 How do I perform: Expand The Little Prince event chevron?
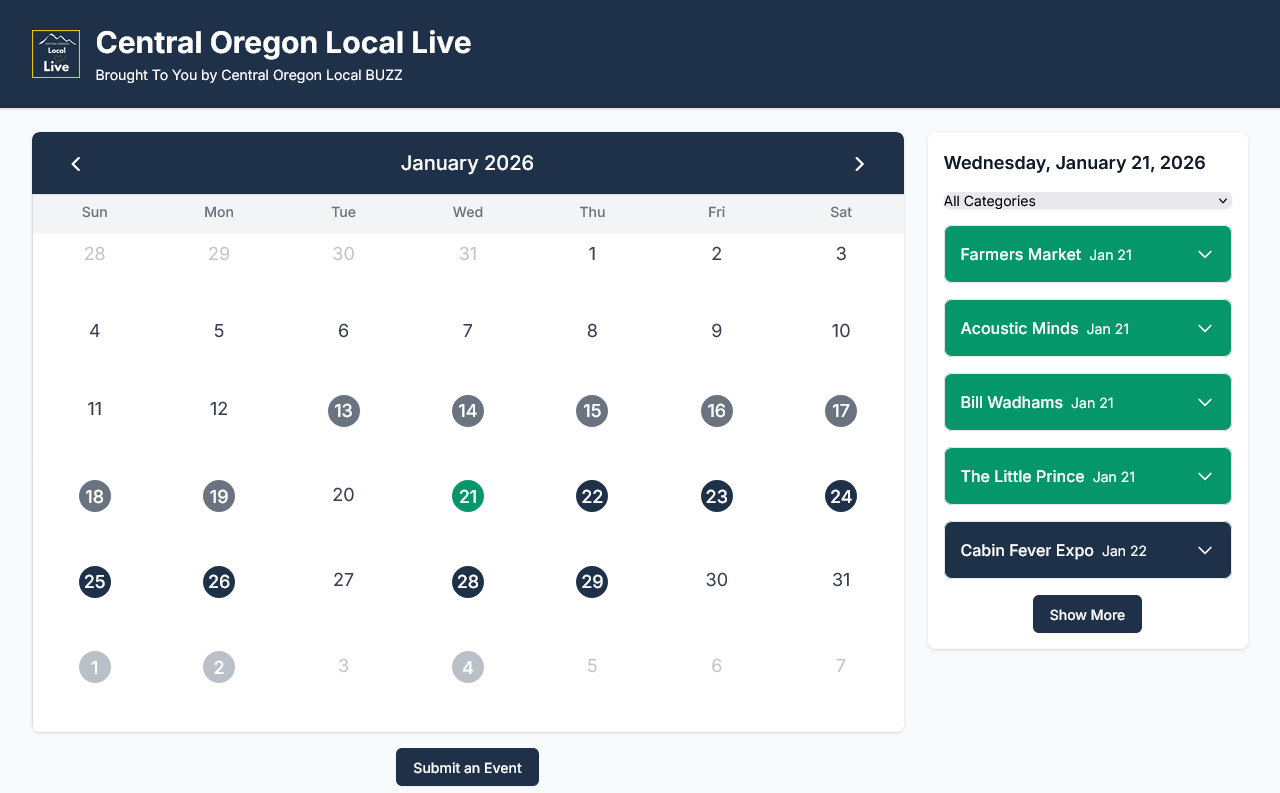(x=1205, y=476)
